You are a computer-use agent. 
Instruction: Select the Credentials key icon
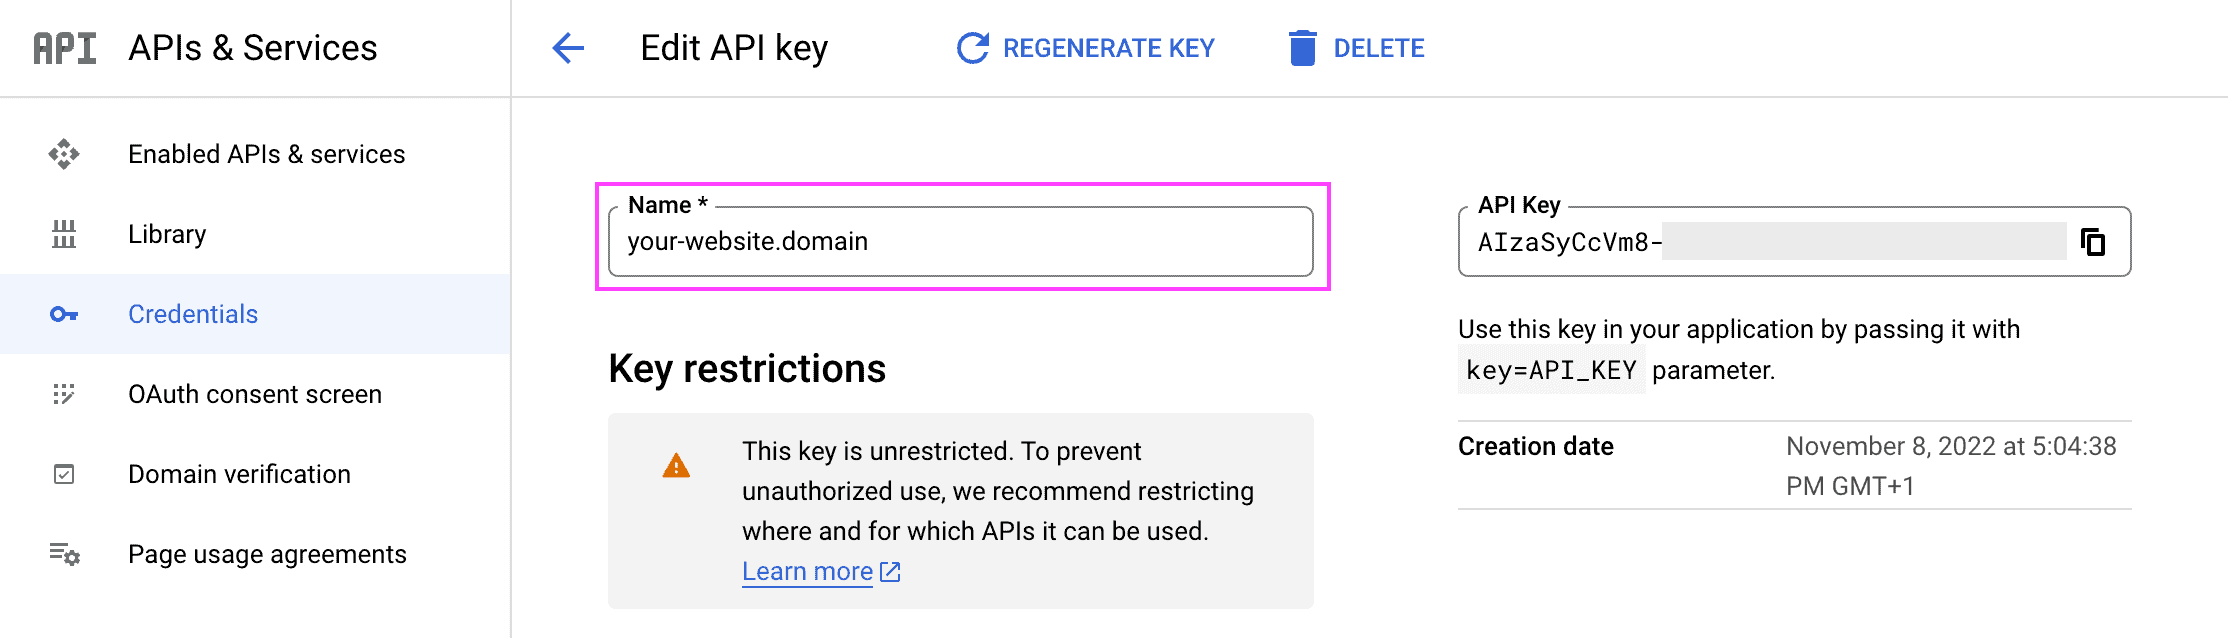tap(63, 313)
